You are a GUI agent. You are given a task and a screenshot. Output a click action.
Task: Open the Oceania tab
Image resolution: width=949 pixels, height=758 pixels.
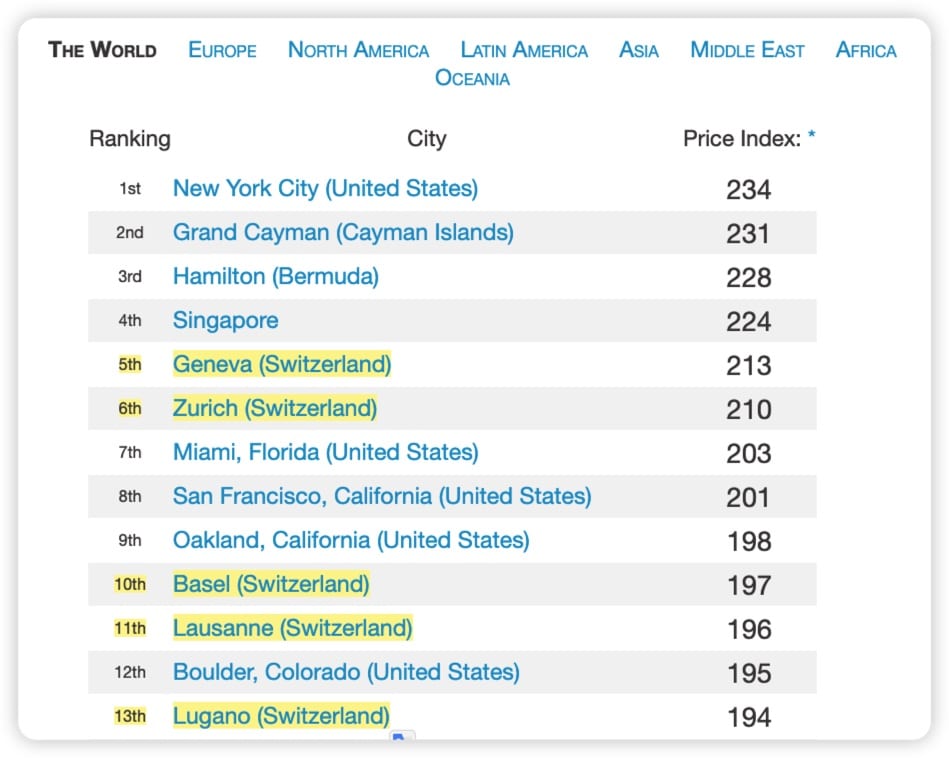tap(472, 78)
